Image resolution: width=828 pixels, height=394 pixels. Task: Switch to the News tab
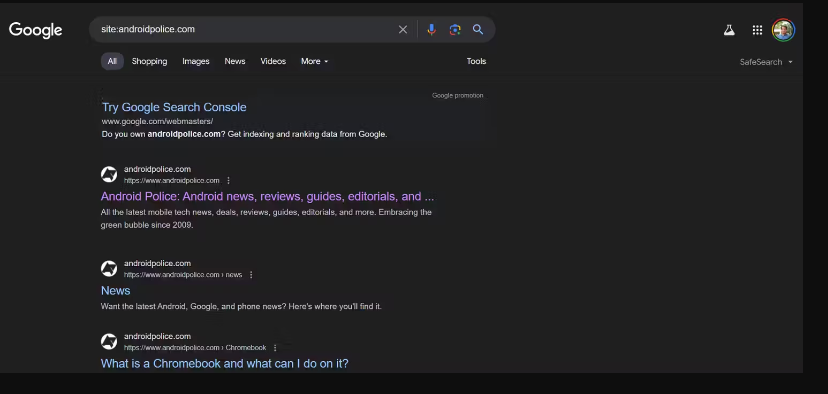[x=235, y=61]
